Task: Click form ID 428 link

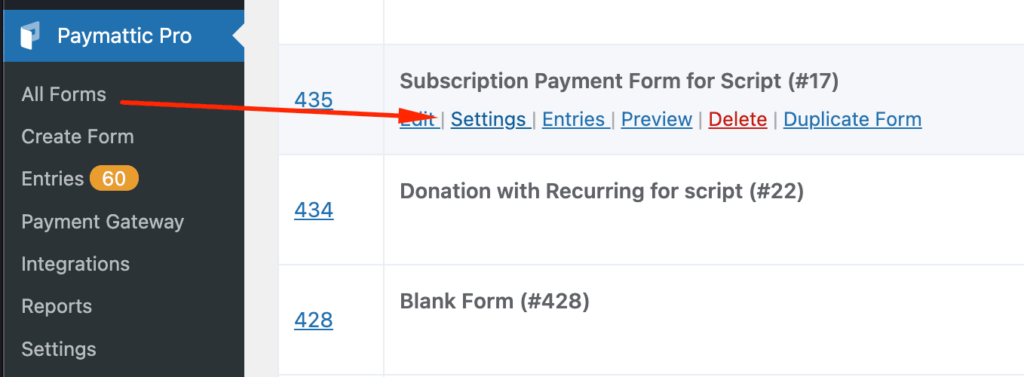Action: click(x=313, y=321)
